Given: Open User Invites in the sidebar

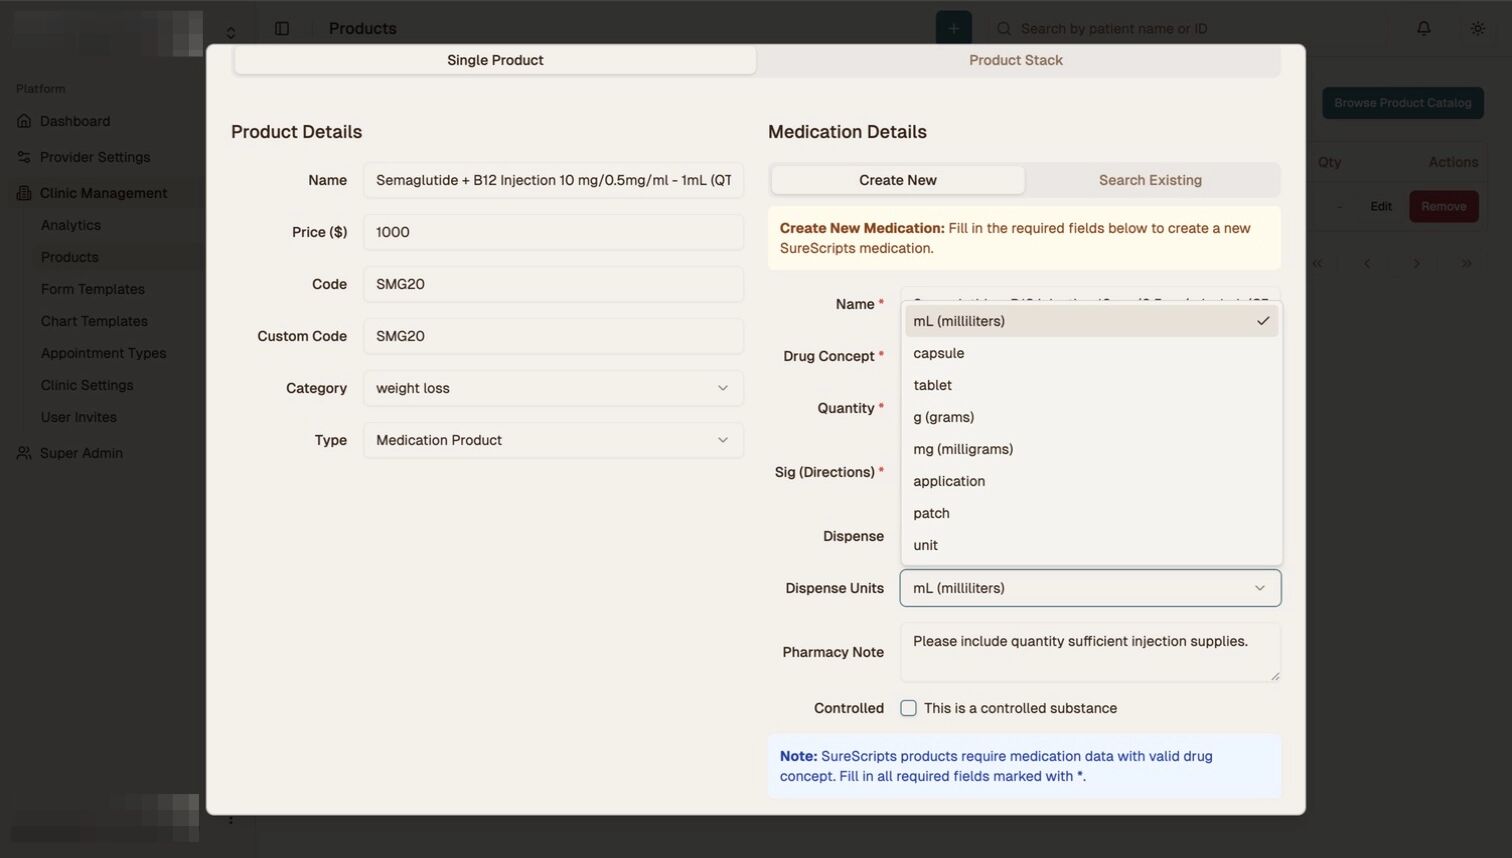Looking at the screenshot, I should 79,417.
